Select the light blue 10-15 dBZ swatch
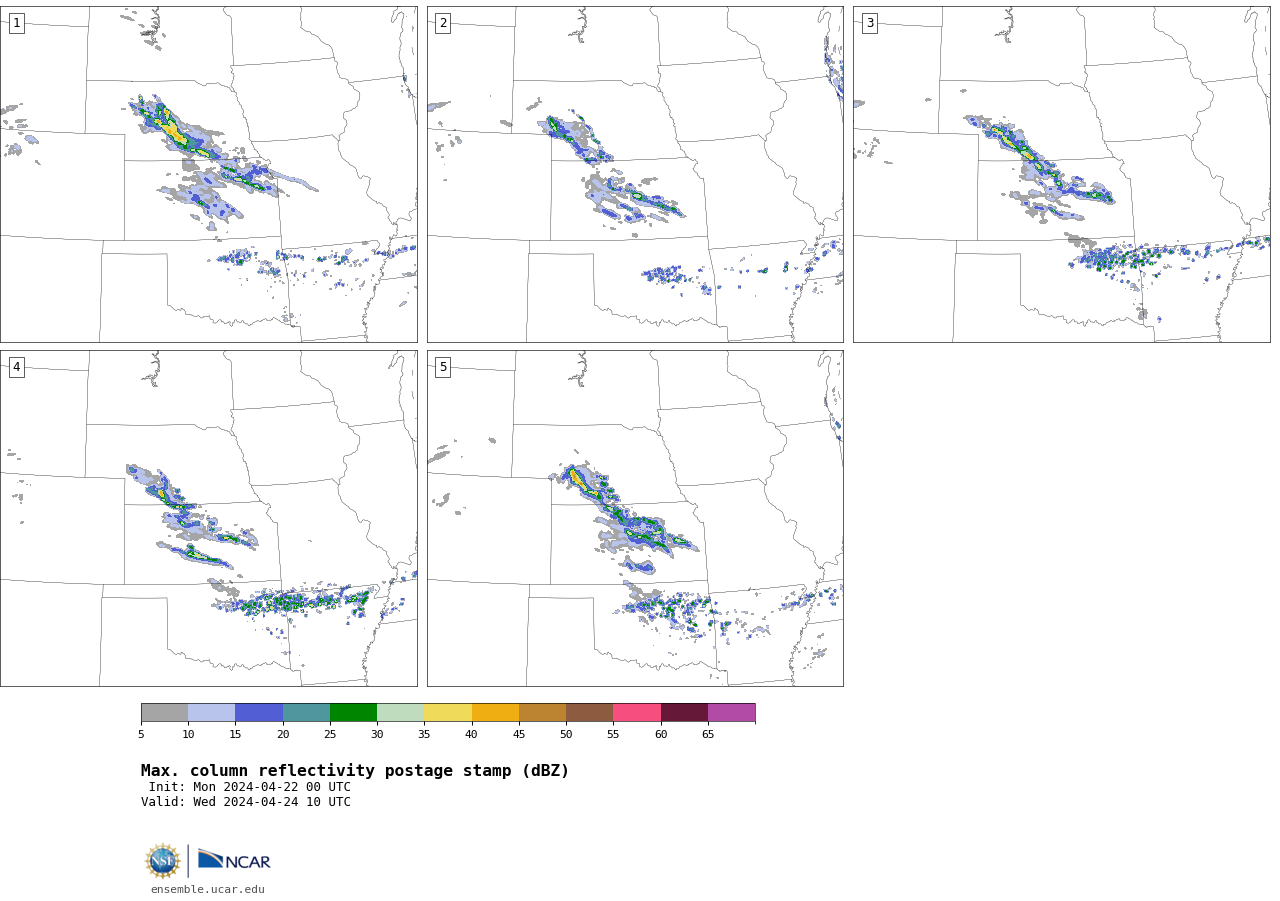Screen dimensions: 1280x901 pyautogui.click(x=211, y=712)
